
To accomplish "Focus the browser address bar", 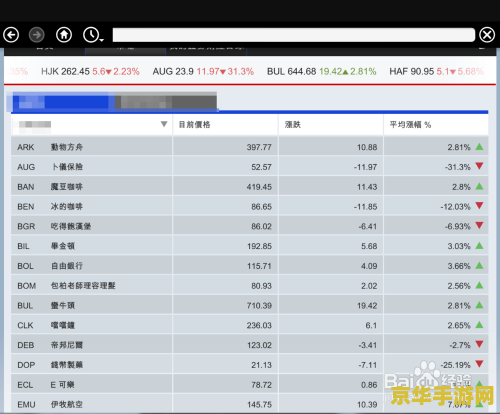I will [x=293, y=35].
